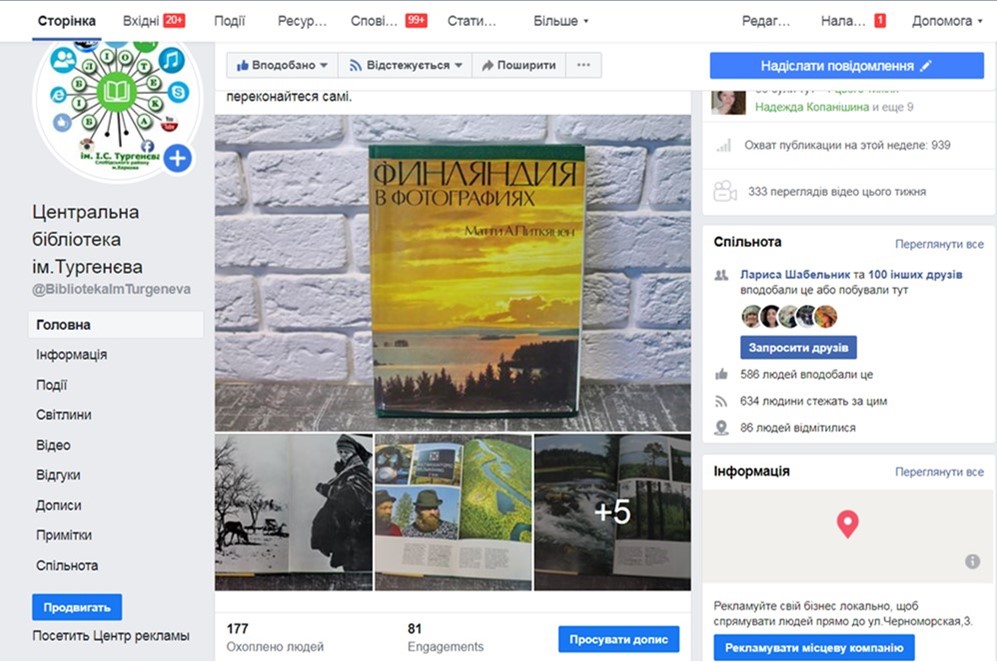Select Головна in the sidebar
The width and height of the screenshot is (997, 662).
[116, 325]
